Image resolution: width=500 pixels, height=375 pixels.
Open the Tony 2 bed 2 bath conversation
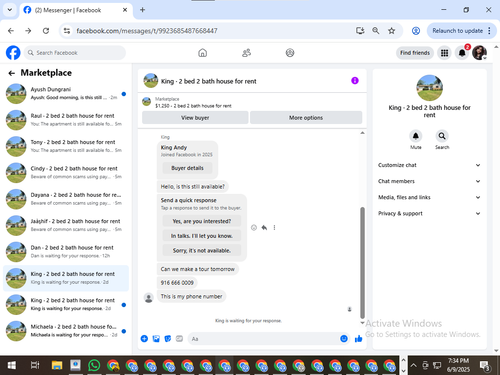point(66,146)
